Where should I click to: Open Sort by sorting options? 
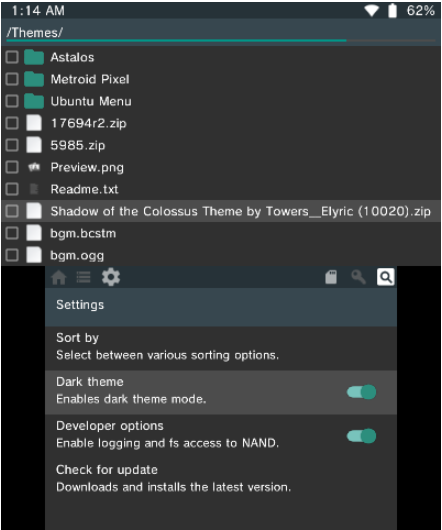(221, 347)
